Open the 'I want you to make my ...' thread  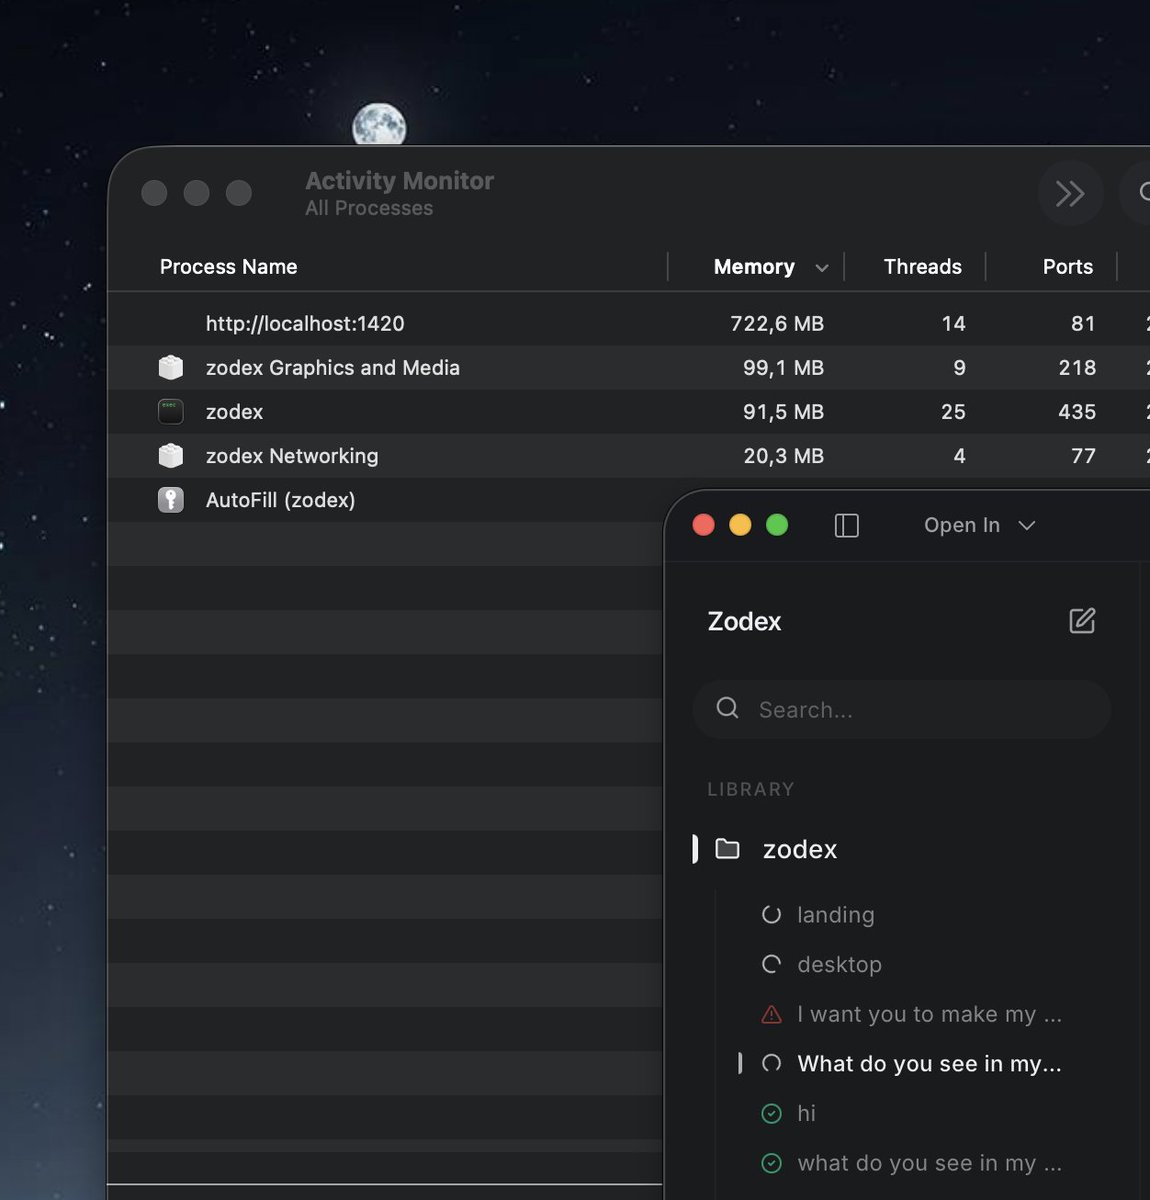tap(929, 1014)
